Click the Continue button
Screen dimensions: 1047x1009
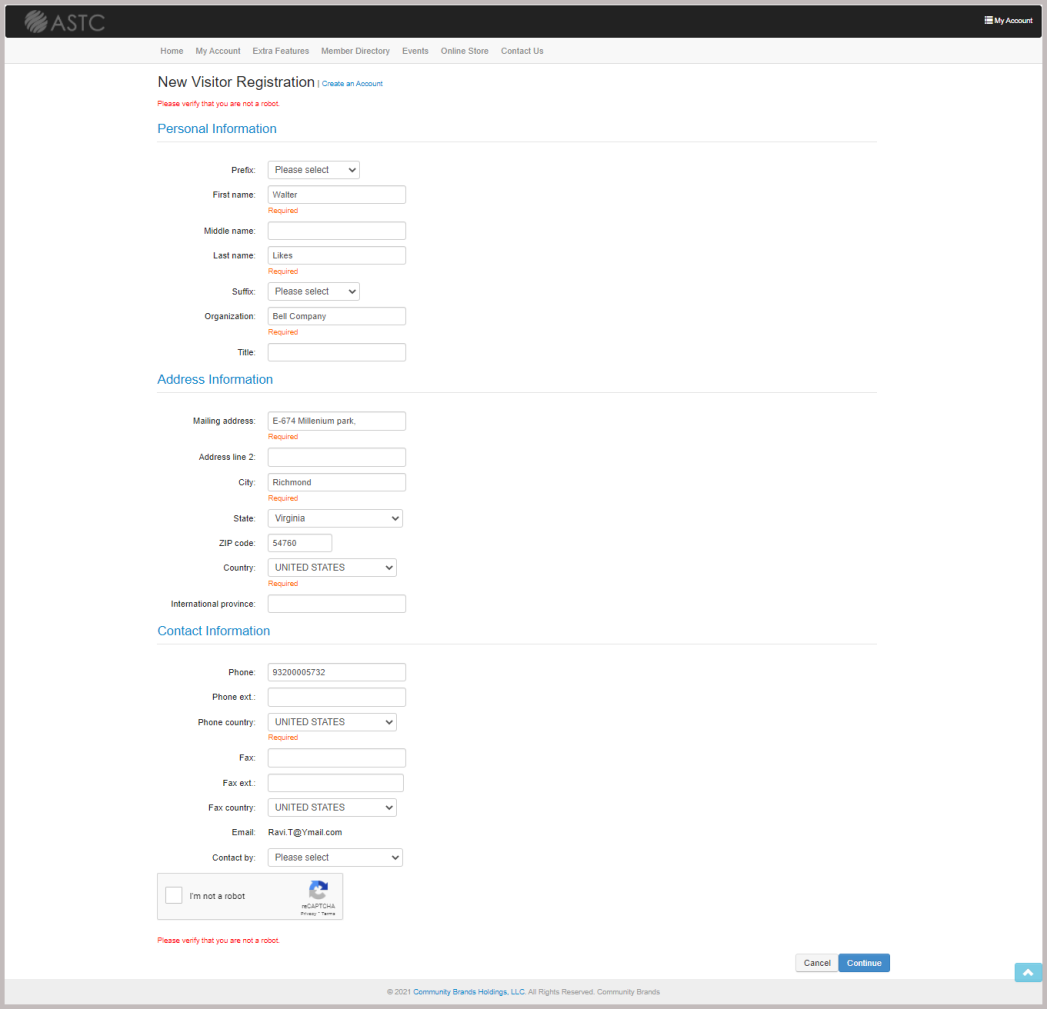[x=863, y=962]
